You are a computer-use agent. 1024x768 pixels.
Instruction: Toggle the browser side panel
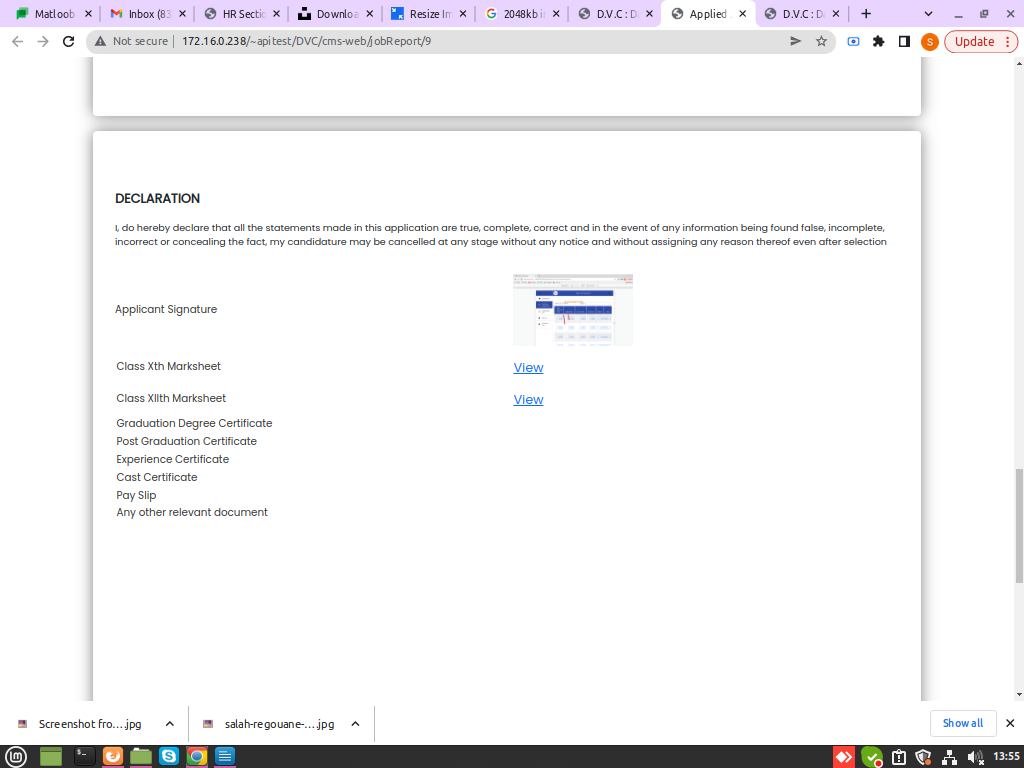coord(904,41)
